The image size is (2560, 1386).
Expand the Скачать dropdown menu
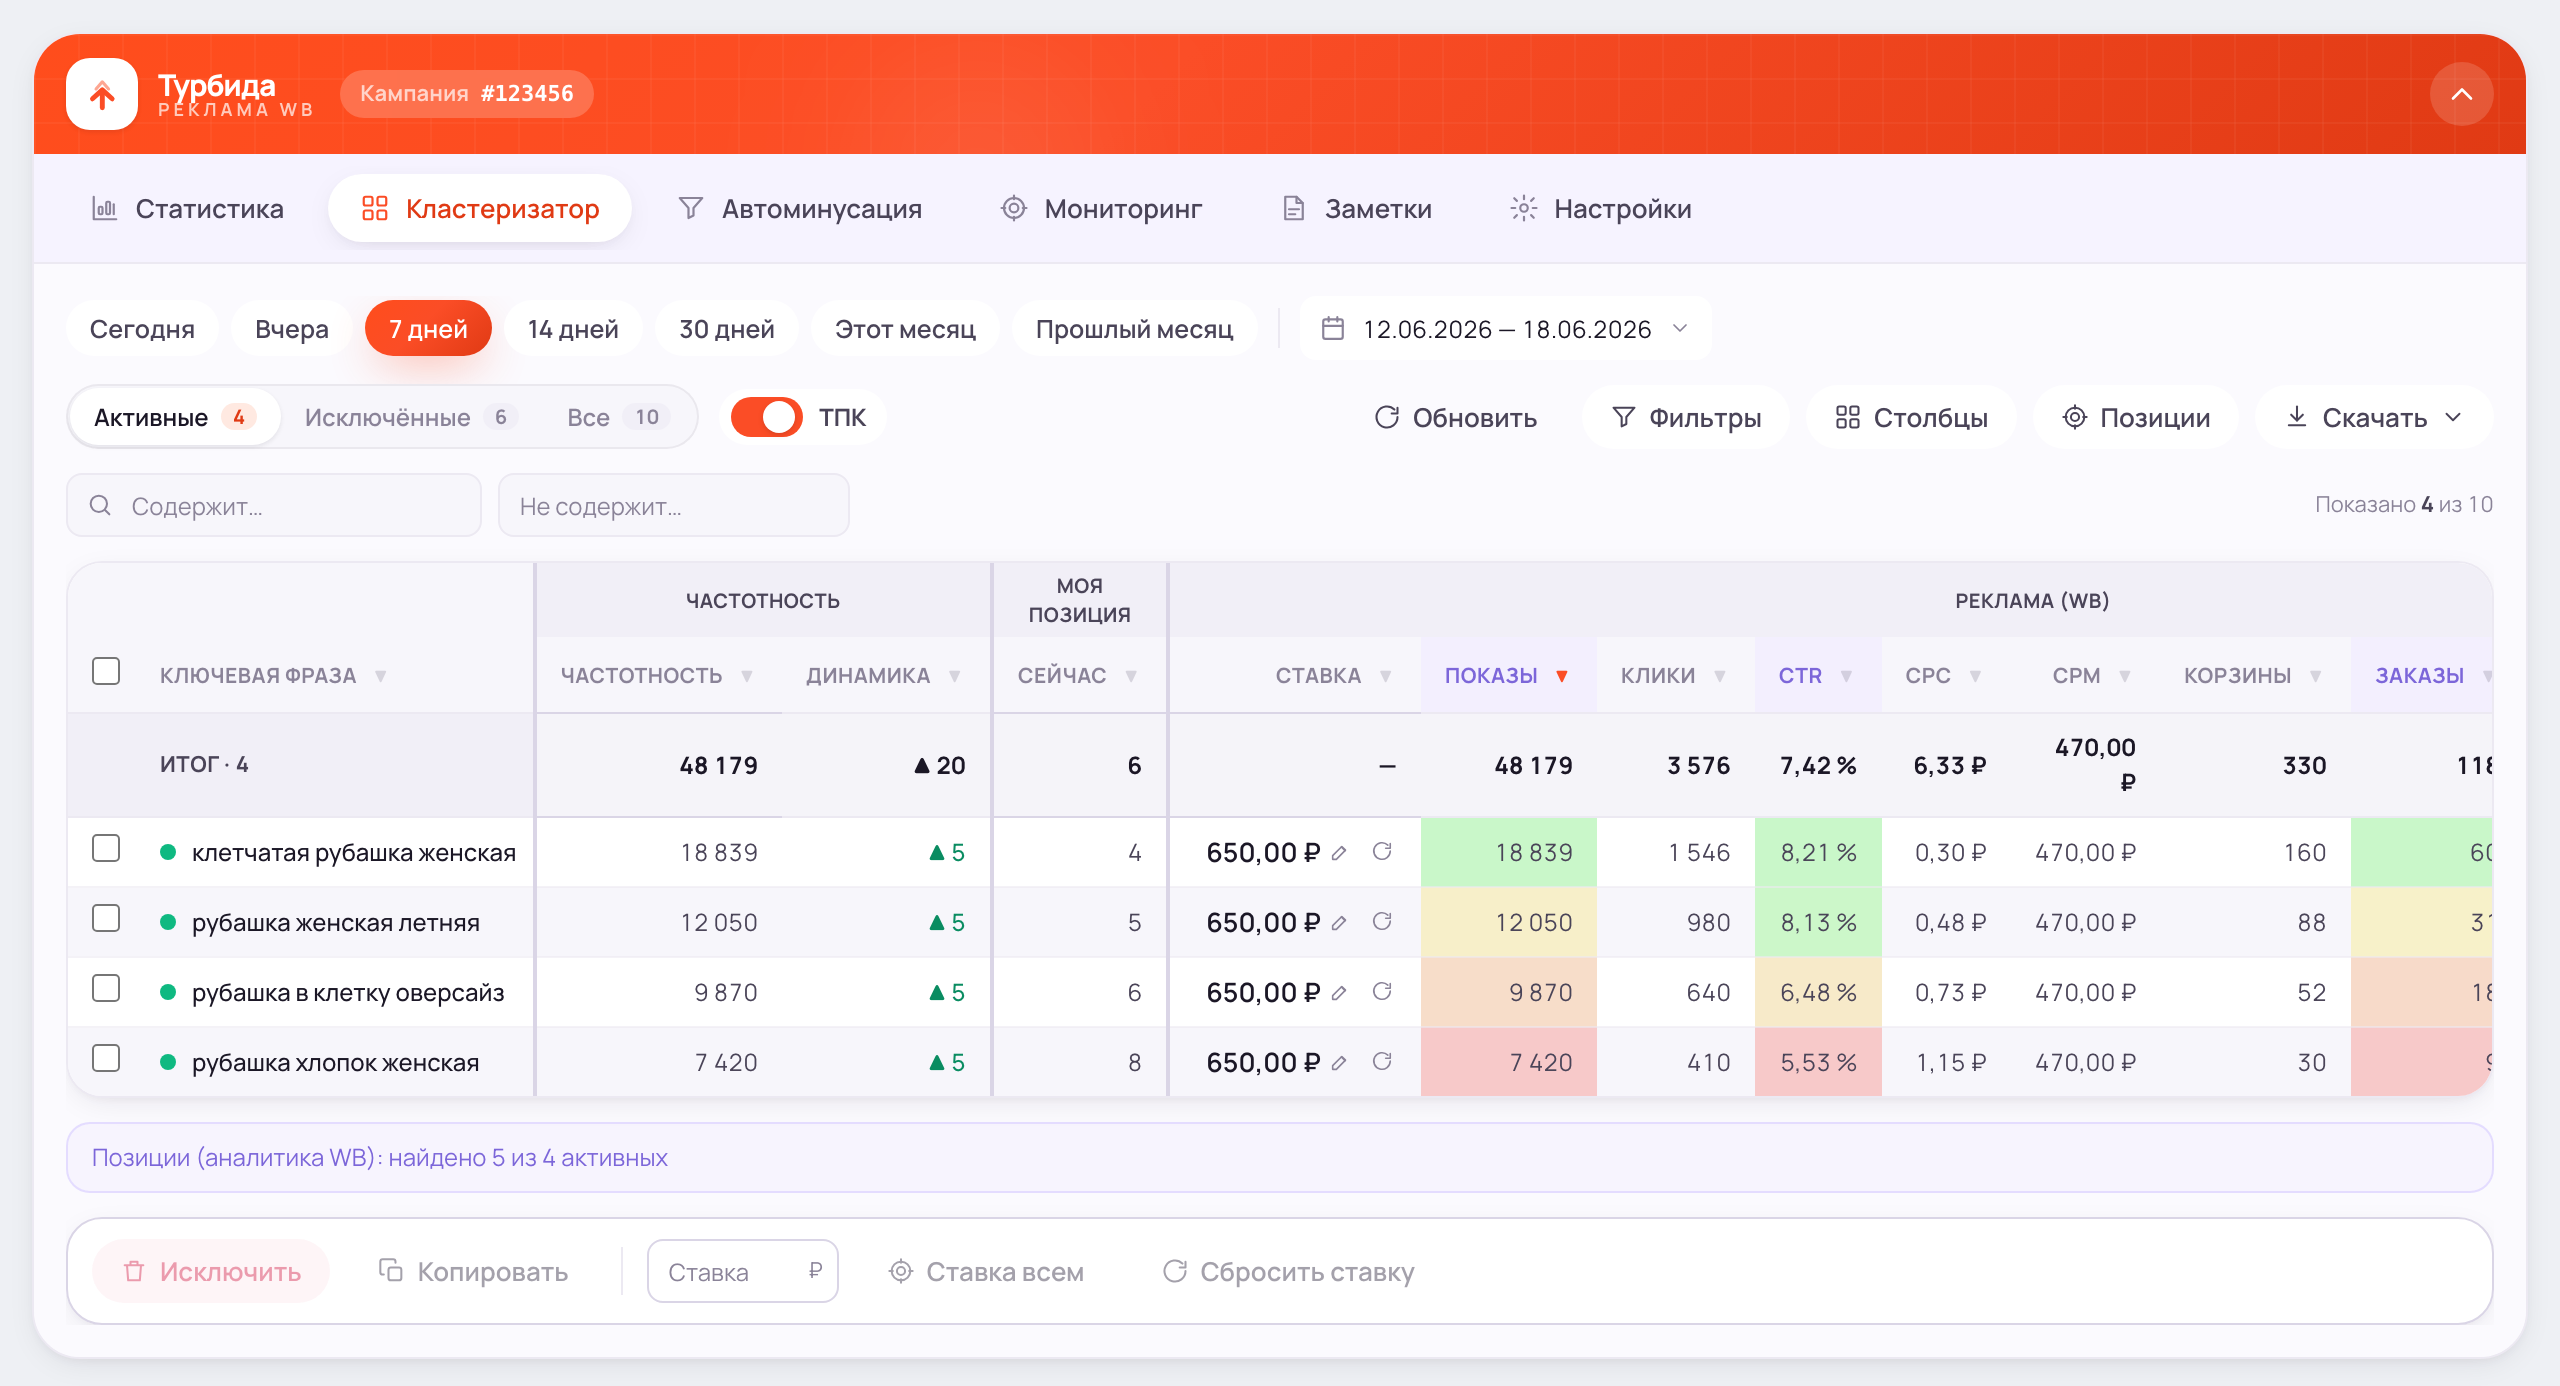coord(2374,417)
